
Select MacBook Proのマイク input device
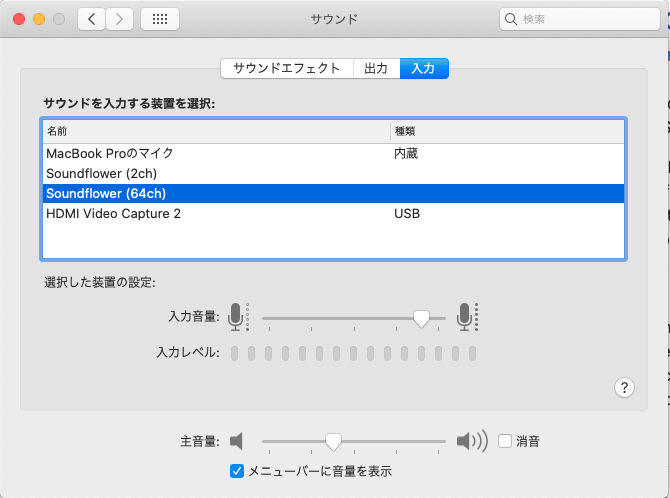click(x=333, y=153)
